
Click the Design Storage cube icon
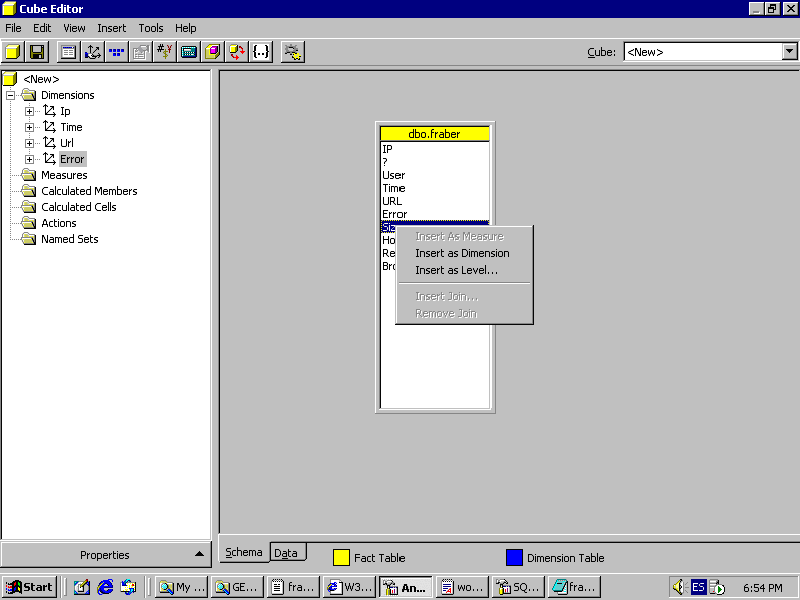tap(213, 51)
